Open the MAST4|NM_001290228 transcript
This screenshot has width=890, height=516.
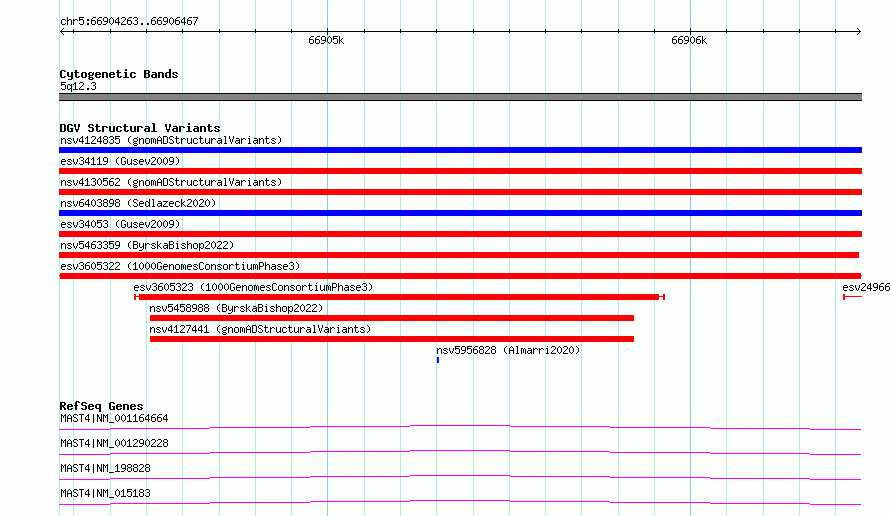click(x=114, y=443)
